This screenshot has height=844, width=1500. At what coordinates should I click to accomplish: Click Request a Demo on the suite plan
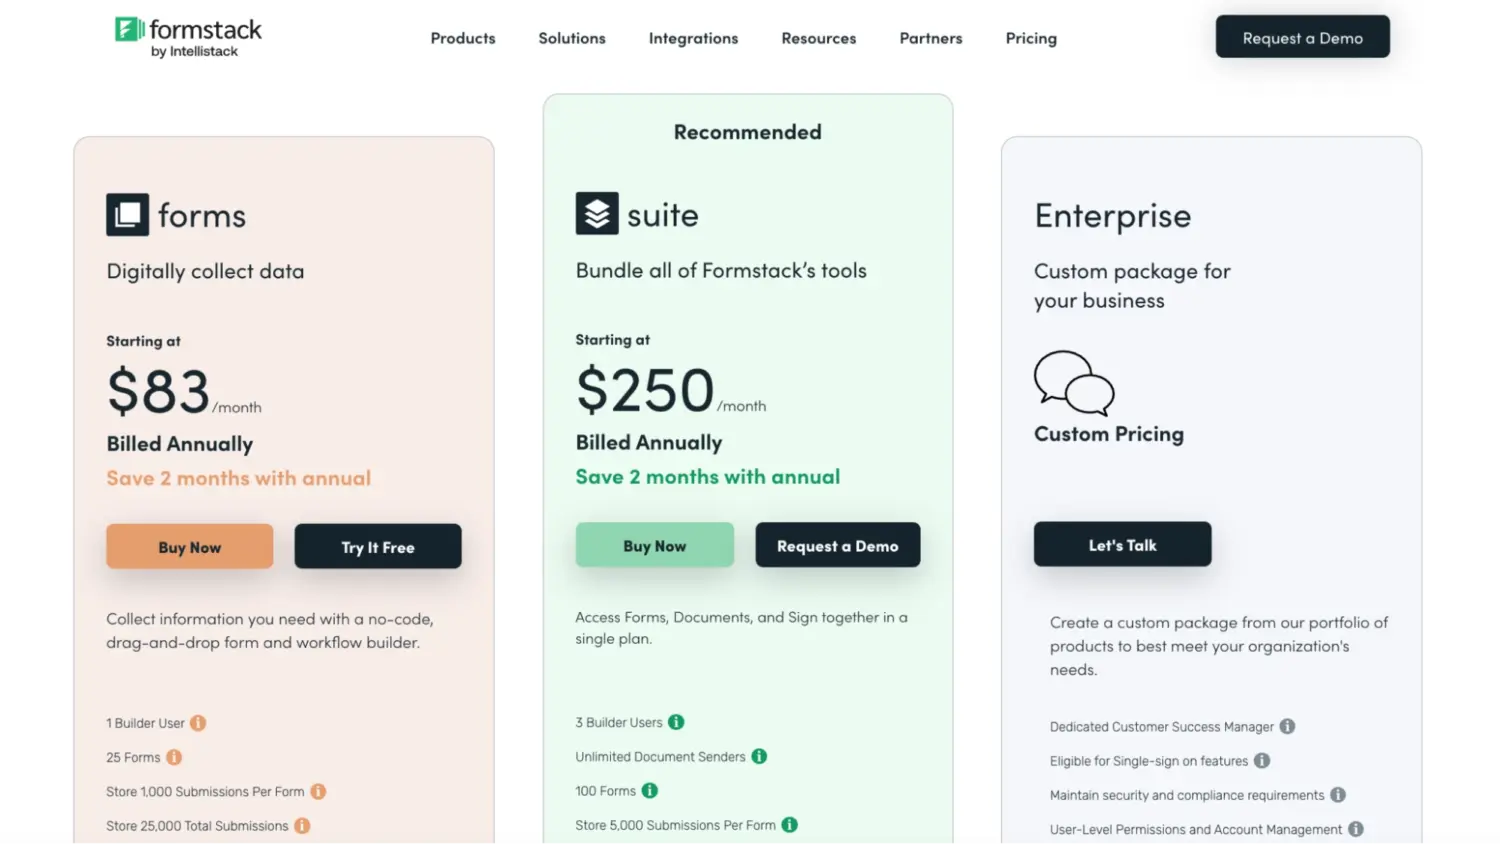click(x=838, y=545)
